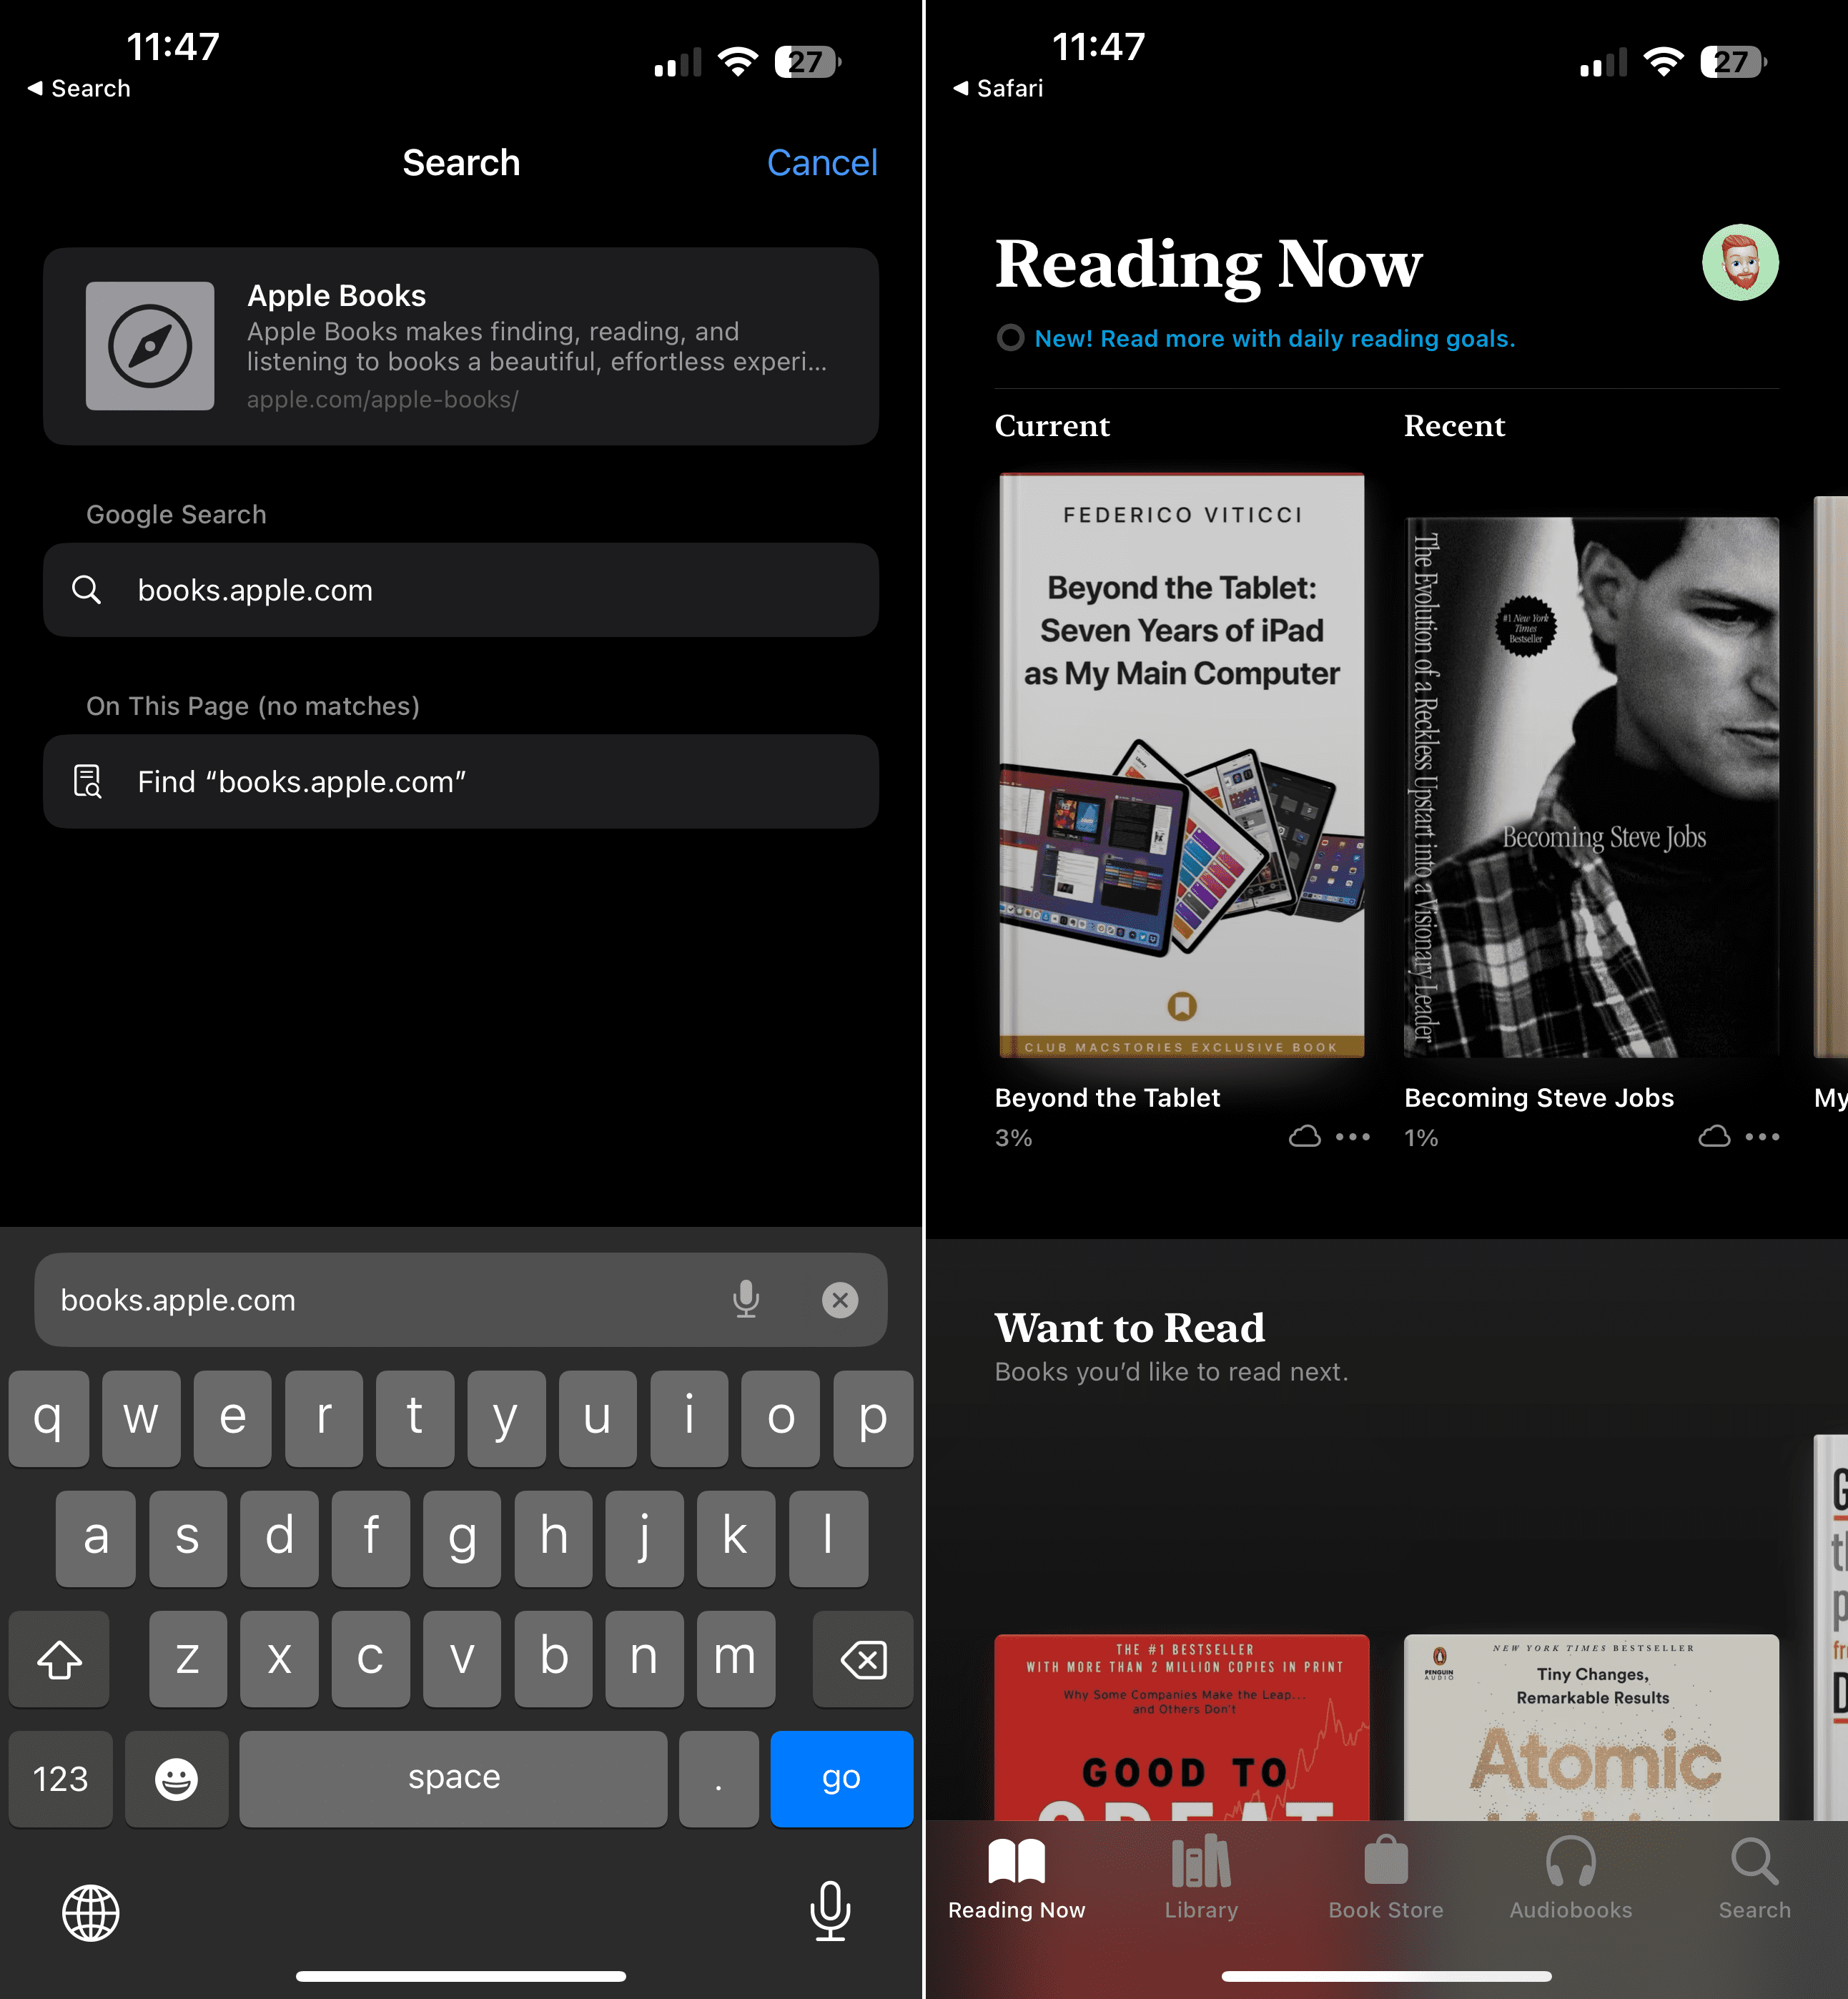
Task: Tap the Beyond the Tablet title text
Action: pos(1107,1098)
